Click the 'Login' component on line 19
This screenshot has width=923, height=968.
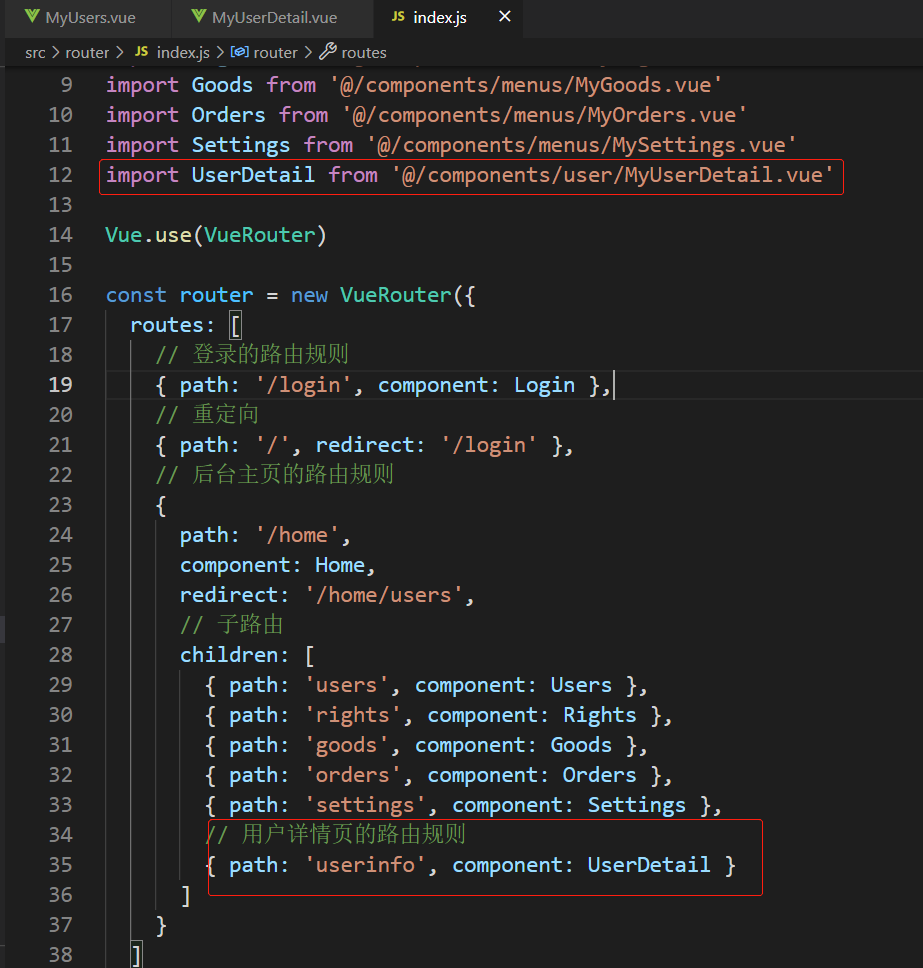pos(544,385)
